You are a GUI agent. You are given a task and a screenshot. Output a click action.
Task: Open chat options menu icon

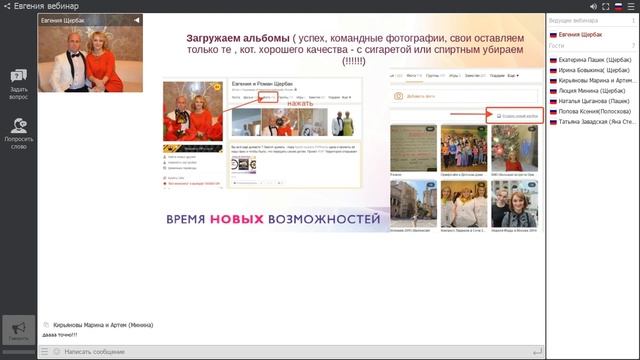[x=44, y=351]
